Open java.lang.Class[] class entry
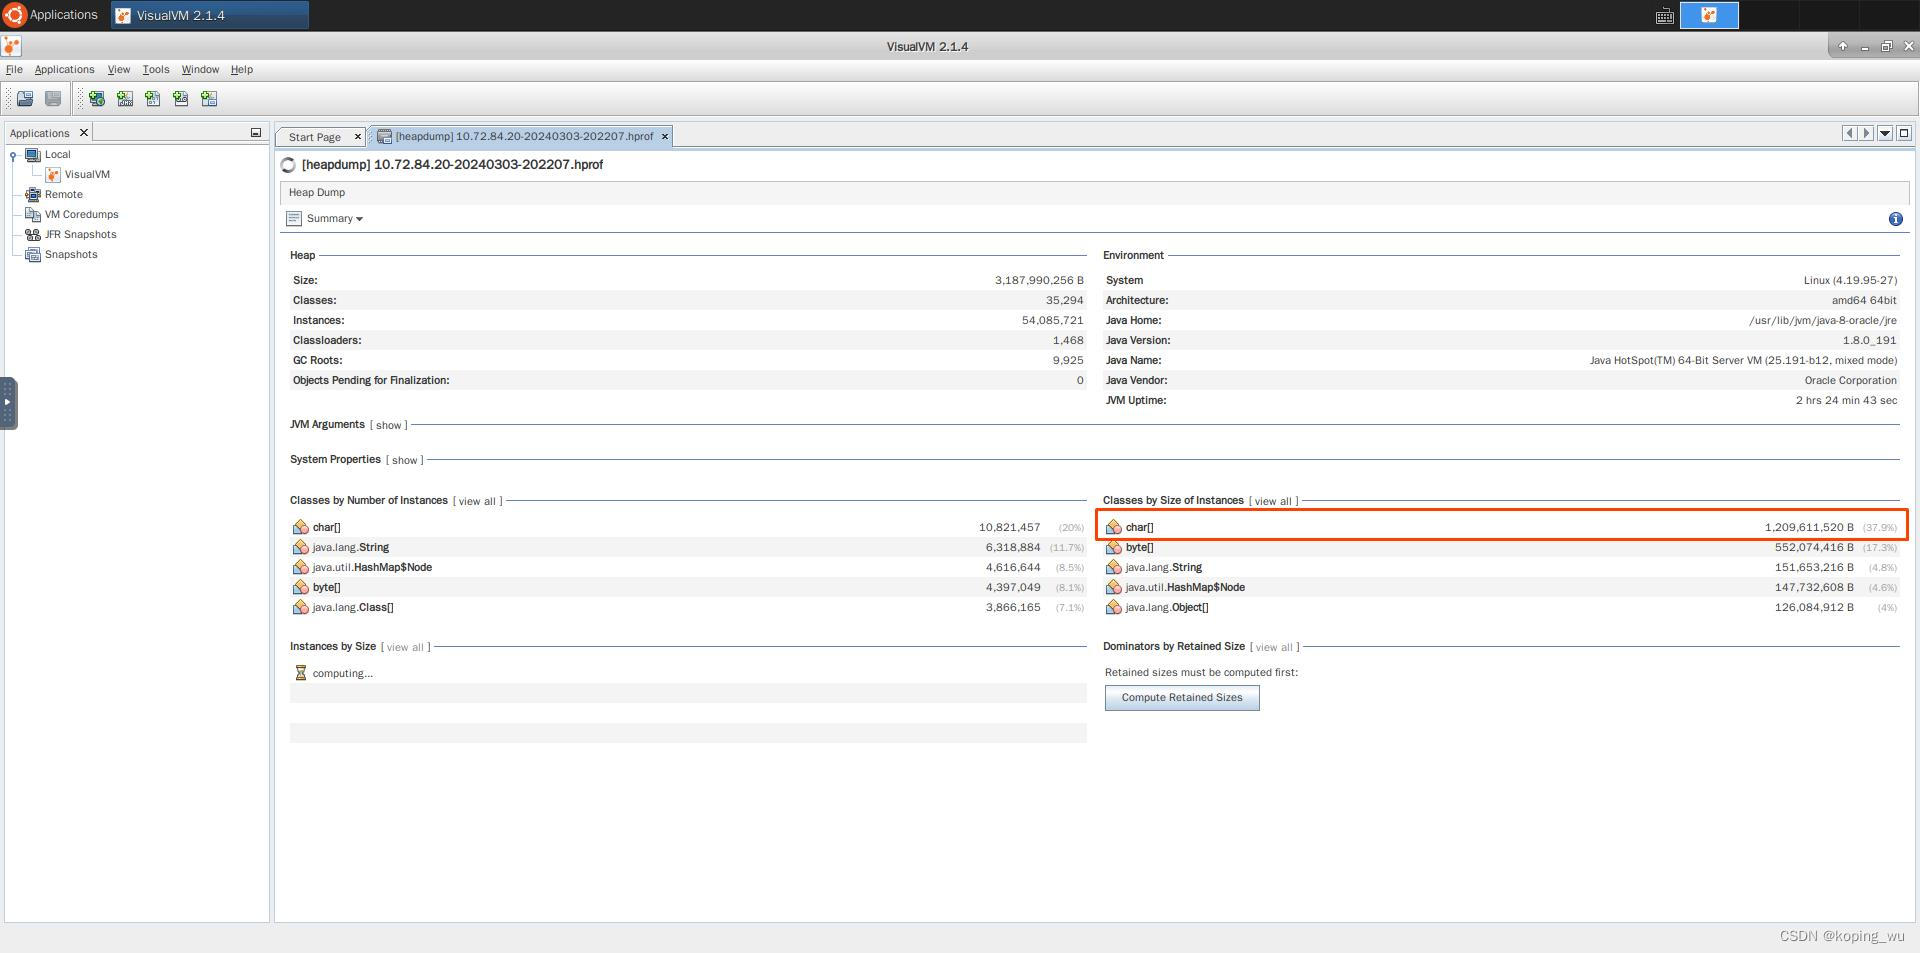The height and width of the screenshot is (953, 1920). pos(352,607)
